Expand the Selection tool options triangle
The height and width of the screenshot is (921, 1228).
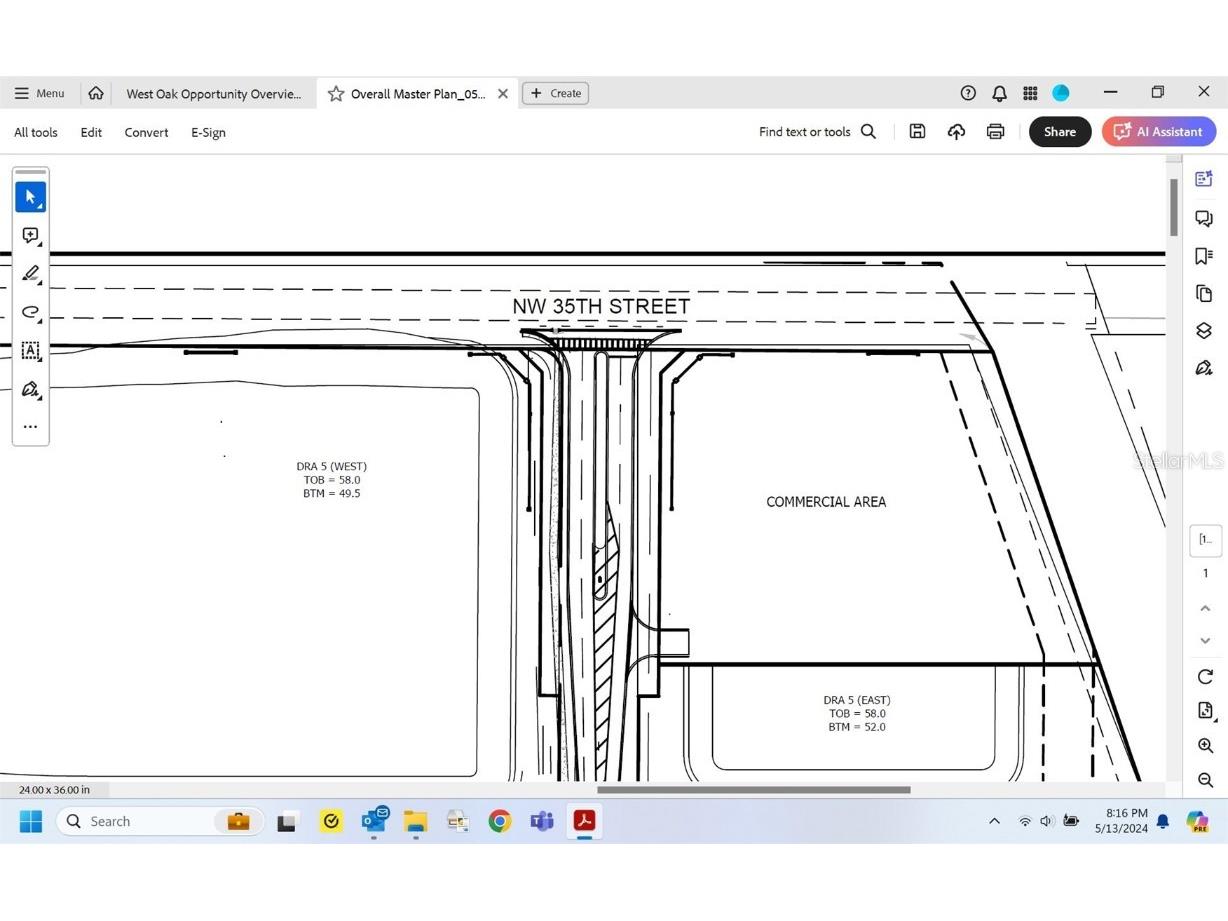(x=38, y=205)
